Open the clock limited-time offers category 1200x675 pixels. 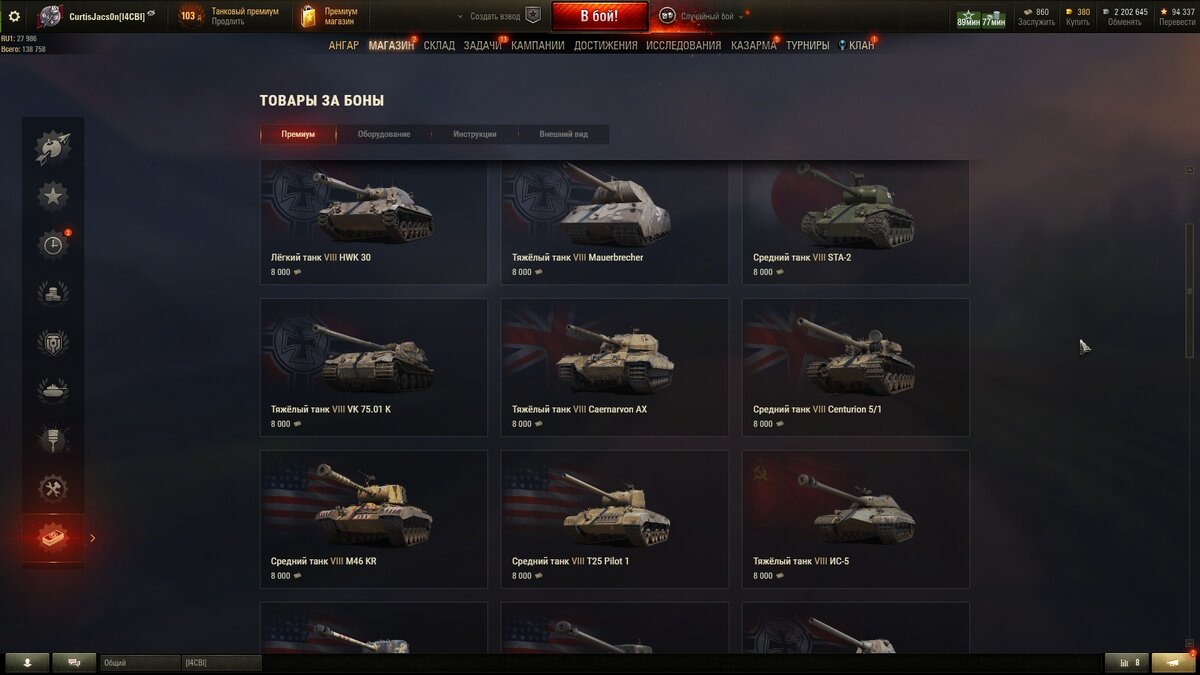pos(53,245)
